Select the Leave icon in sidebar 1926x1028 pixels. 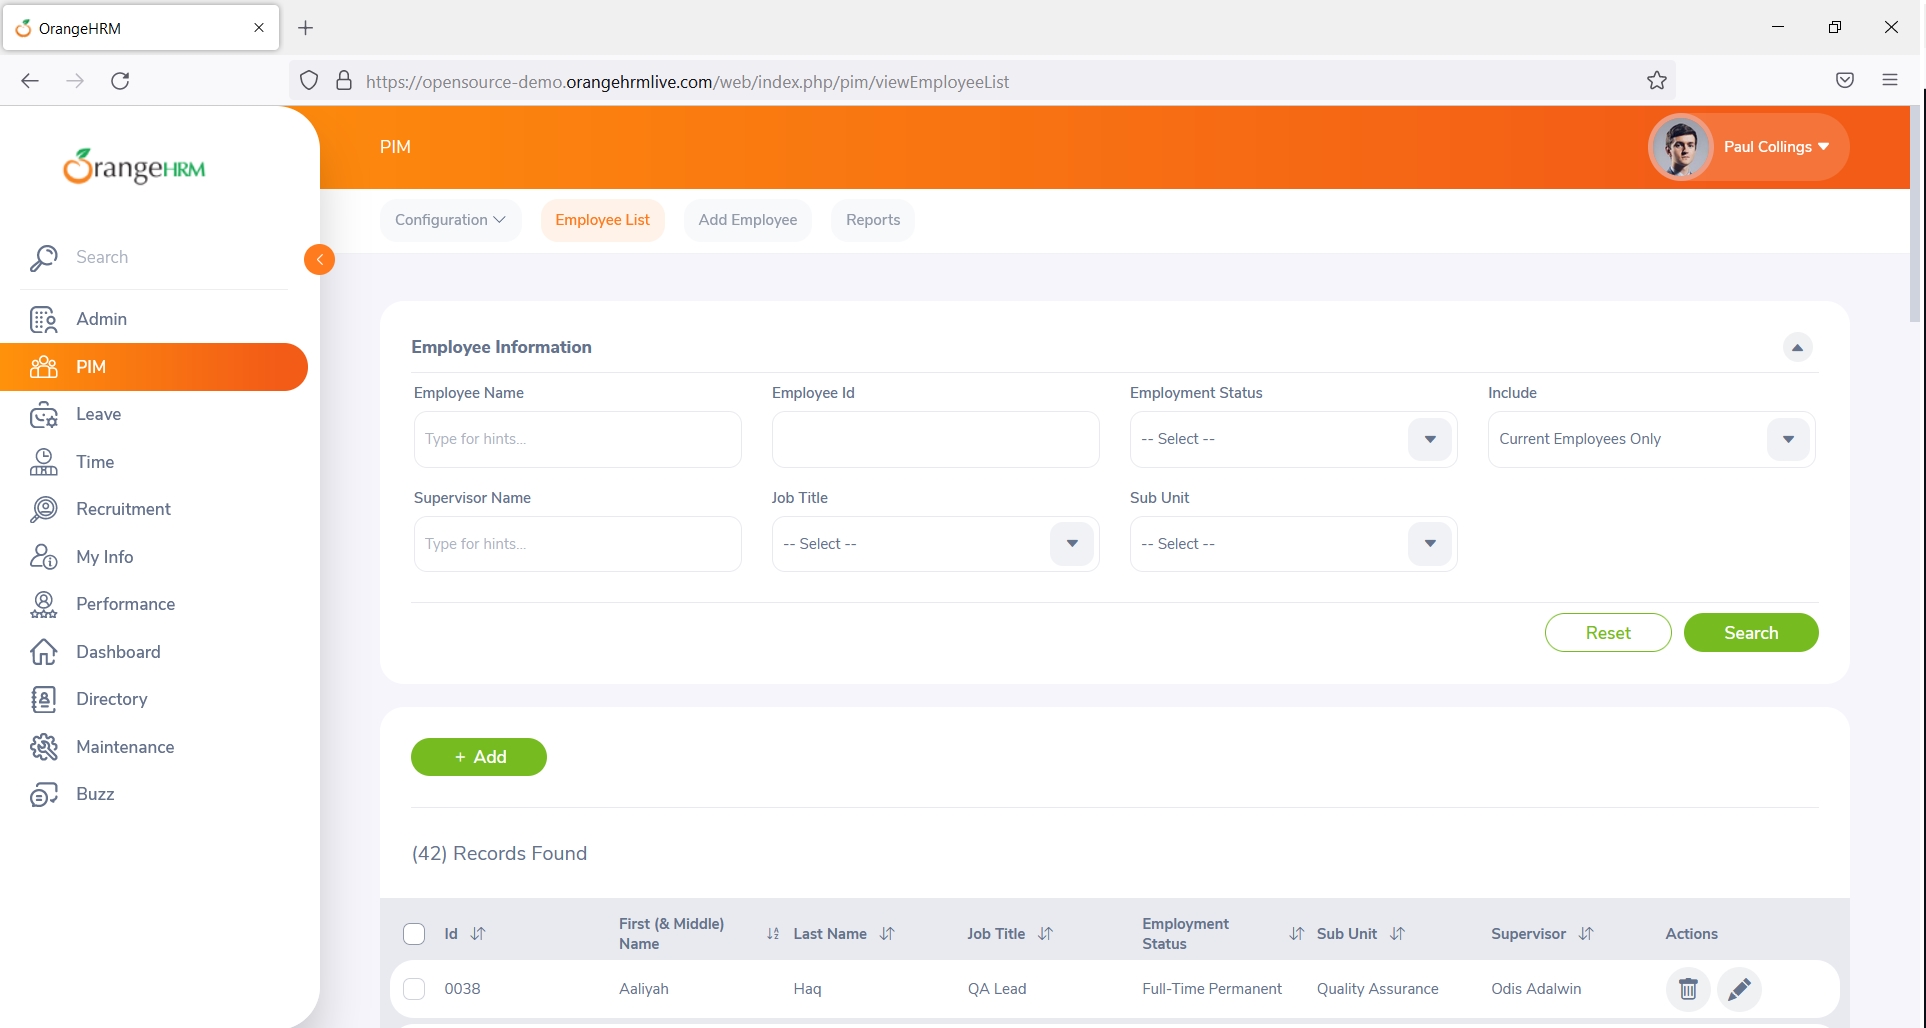[44, 414]
